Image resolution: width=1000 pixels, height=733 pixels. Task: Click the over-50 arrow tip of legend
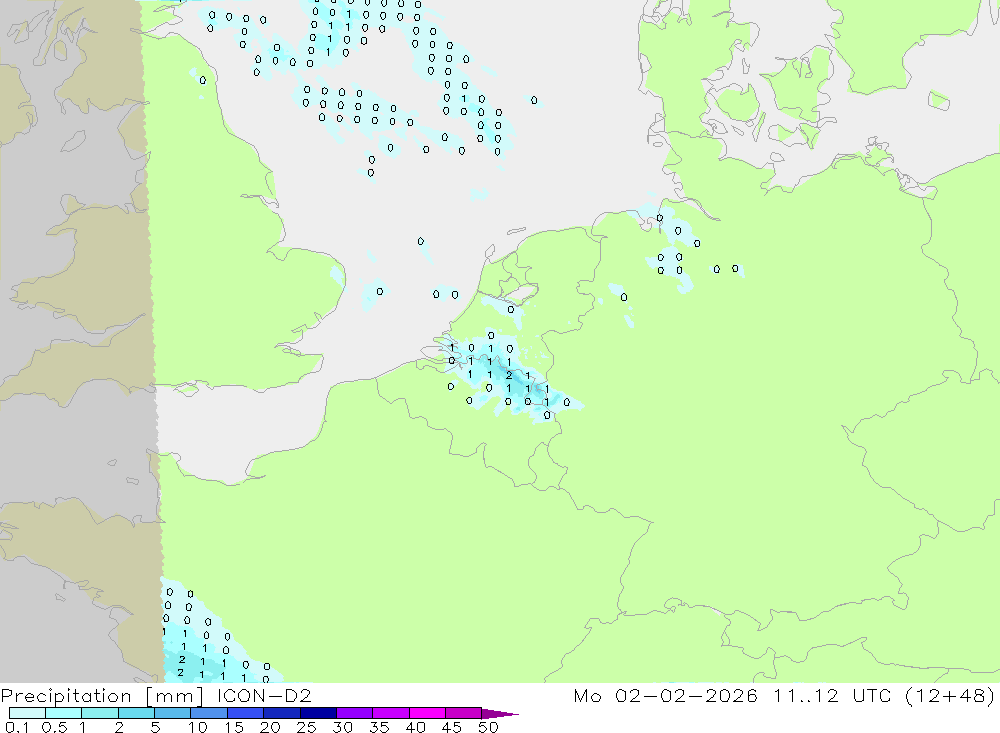coord(500,713)
